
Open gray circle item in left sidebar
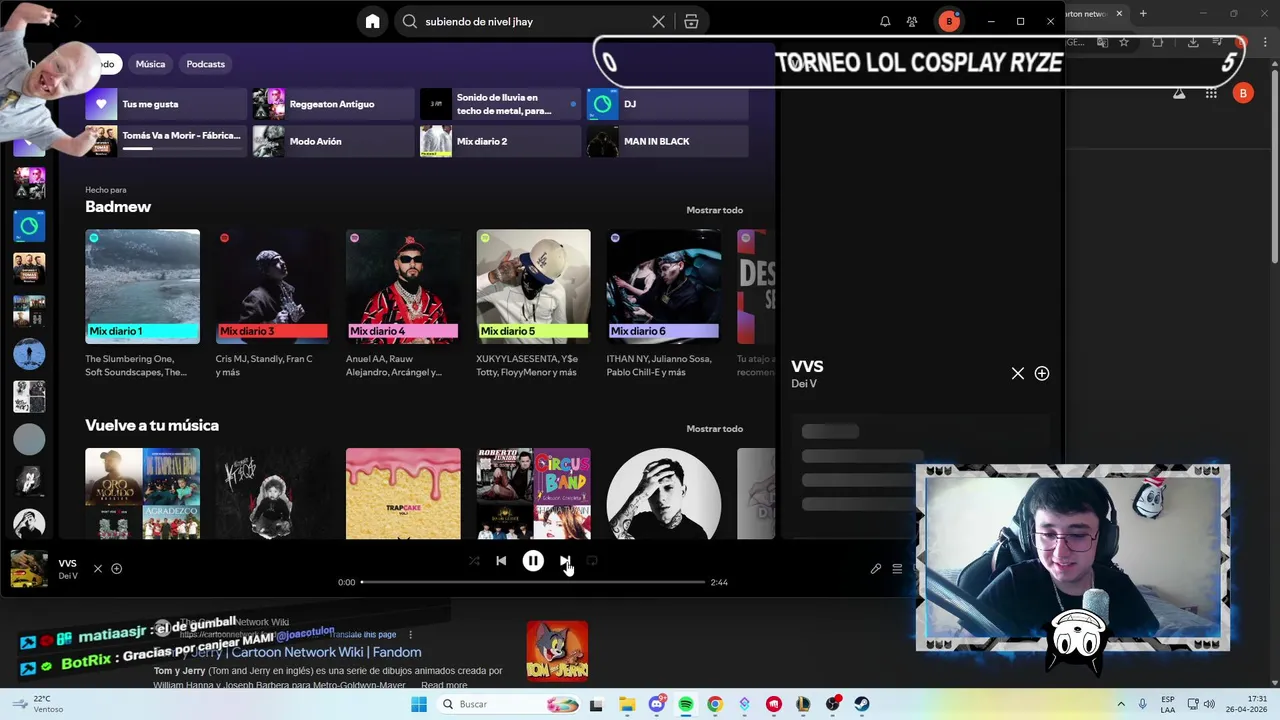29,439
